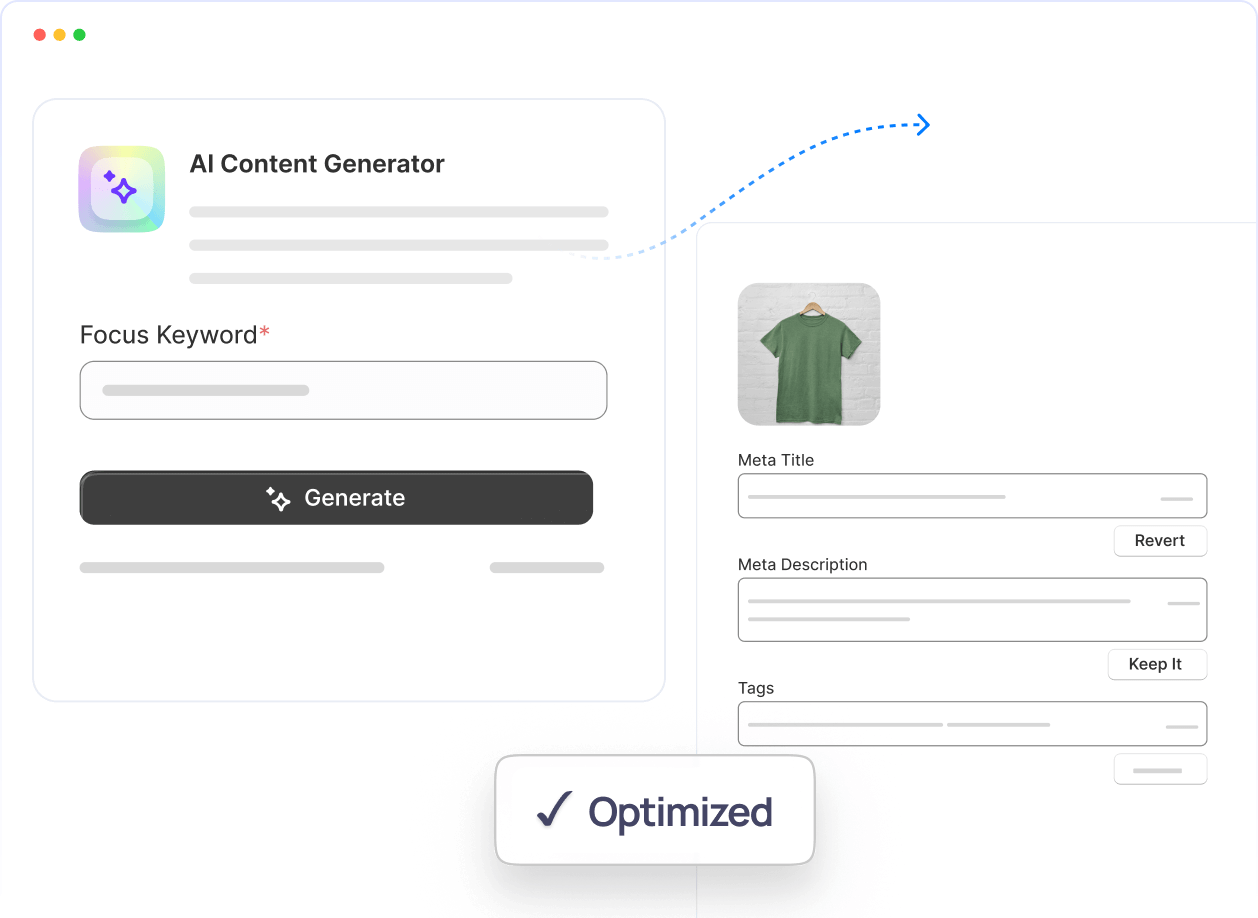
Task: Click inside the Tags input field
Action: [972, 724]
